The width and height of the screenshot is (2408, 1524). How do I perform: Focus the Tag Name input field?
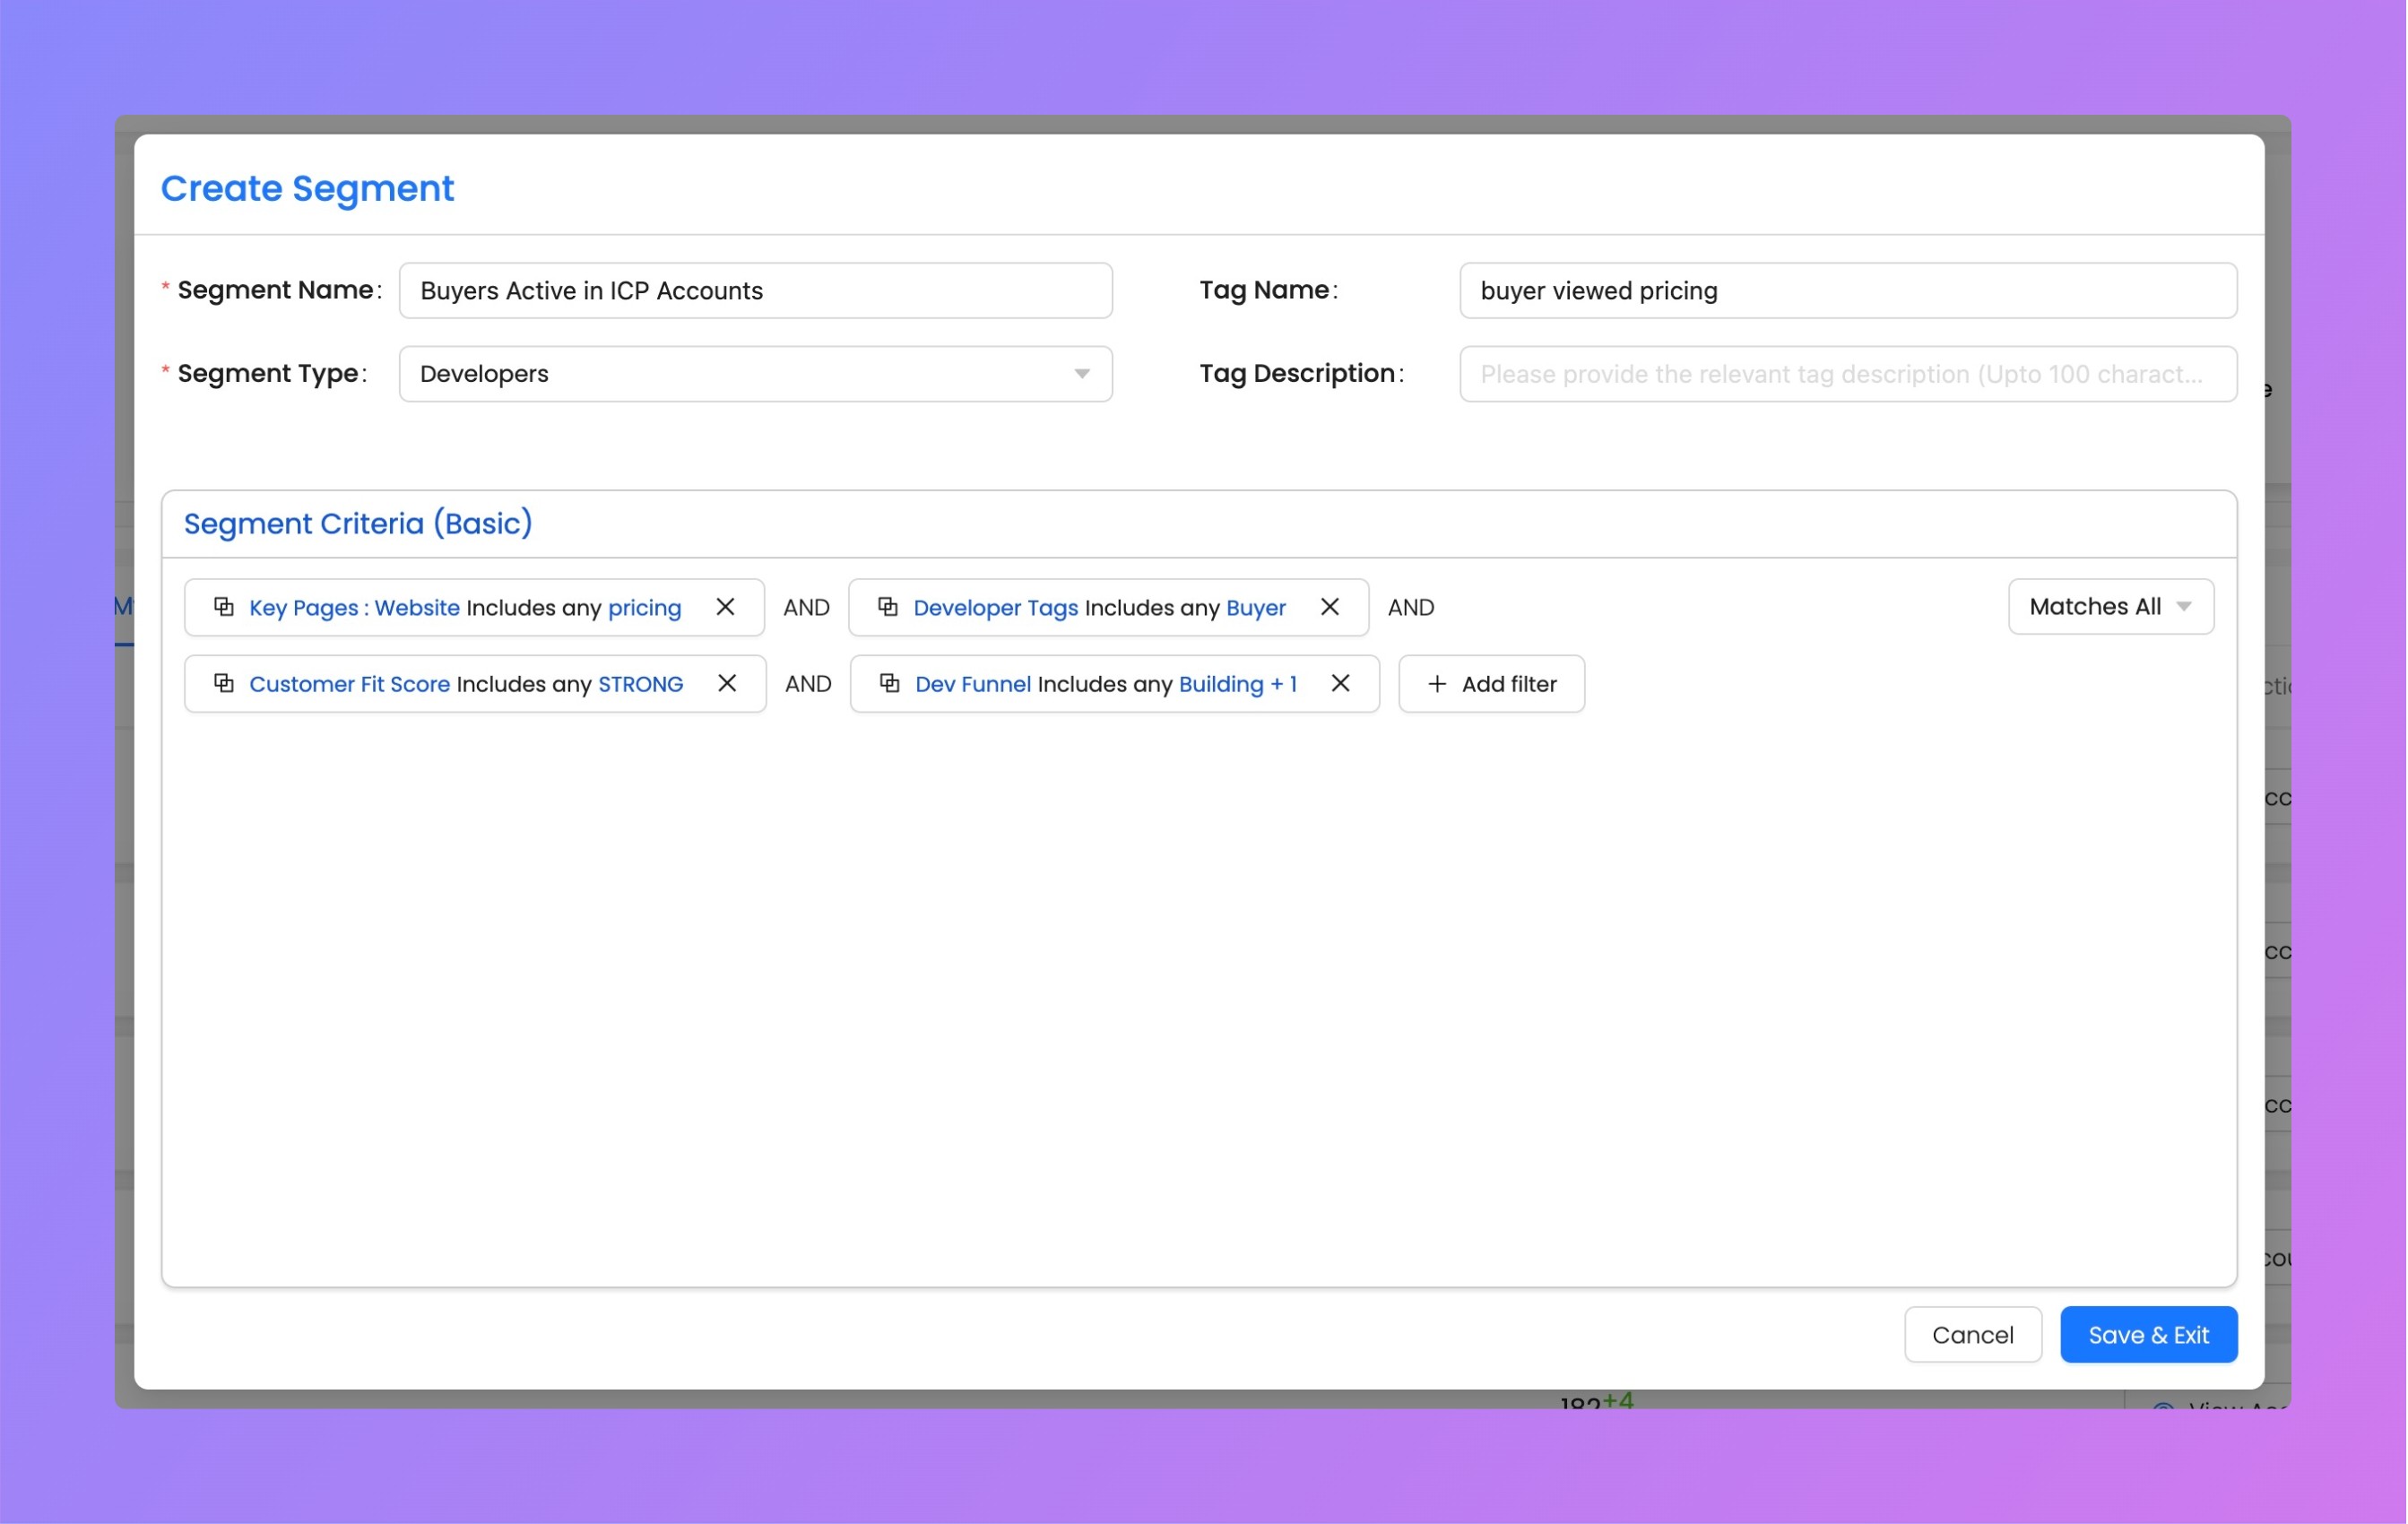point(1847,291)
